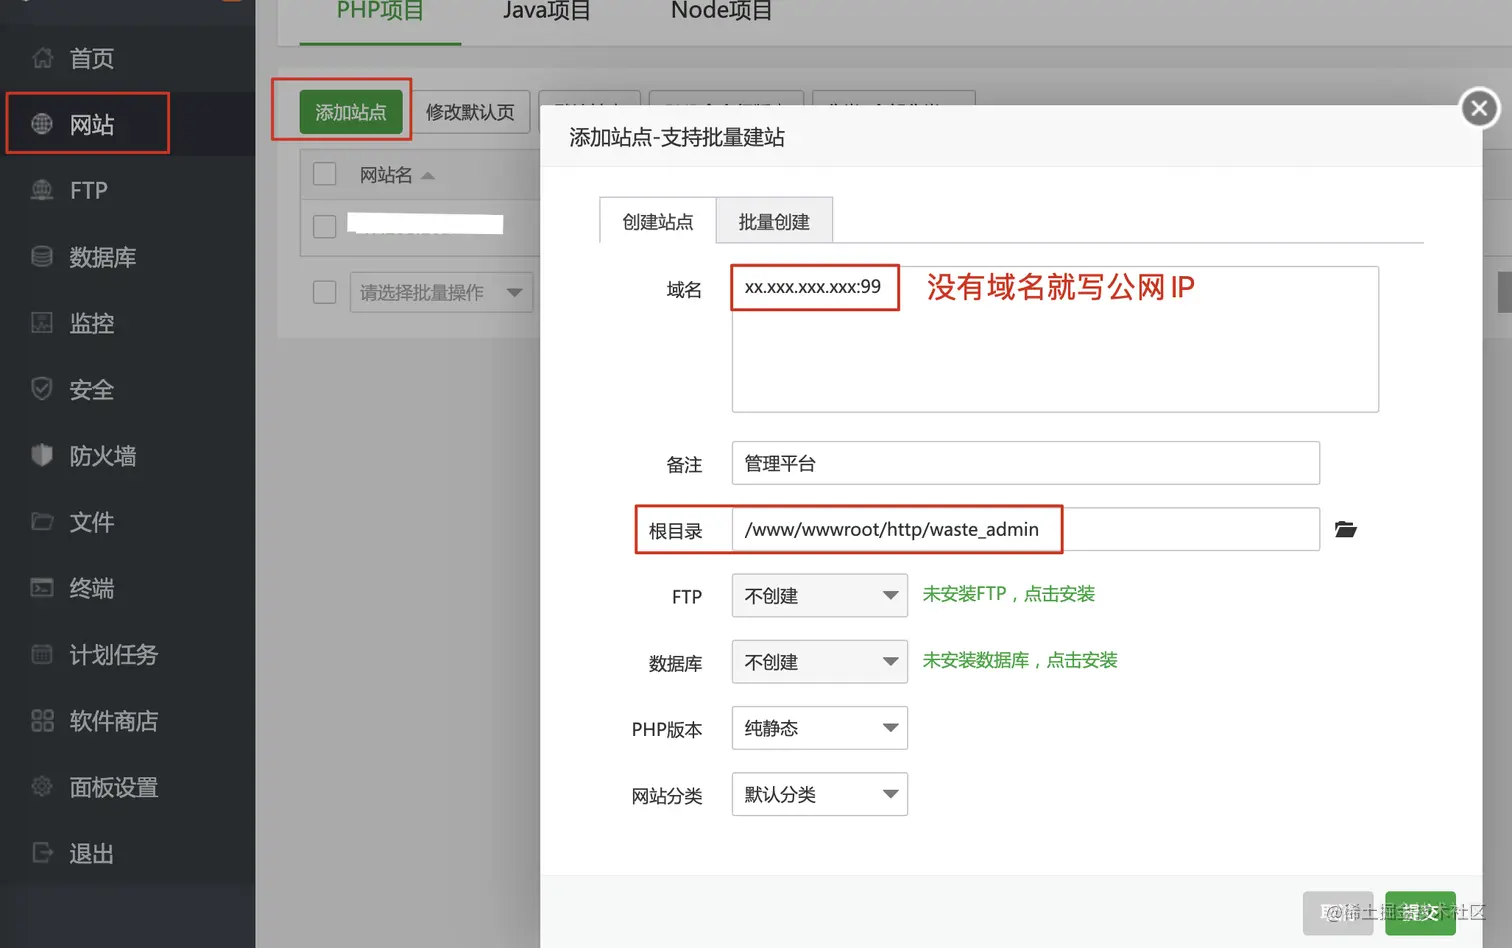Click the terminal icon beside 终端

point(42,588)
